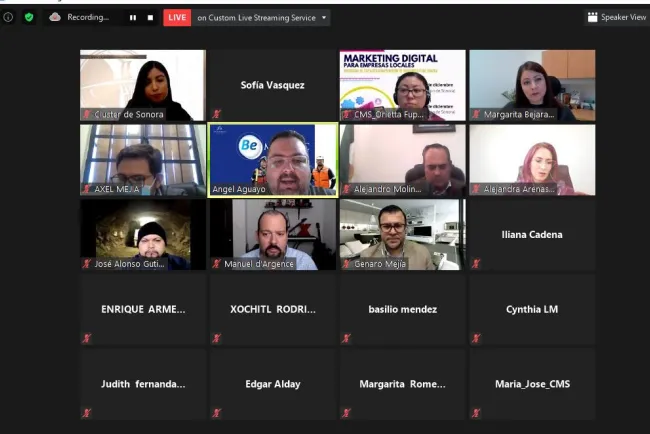Pause the recording

pyautogui.click(x=132, y=17)
